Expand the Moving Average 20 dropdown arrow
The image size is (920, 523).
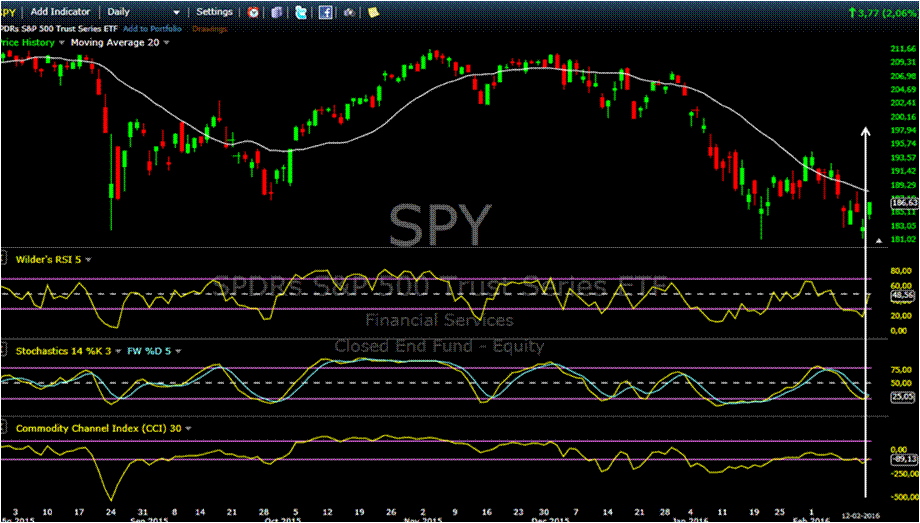click(x=167, y=43)
